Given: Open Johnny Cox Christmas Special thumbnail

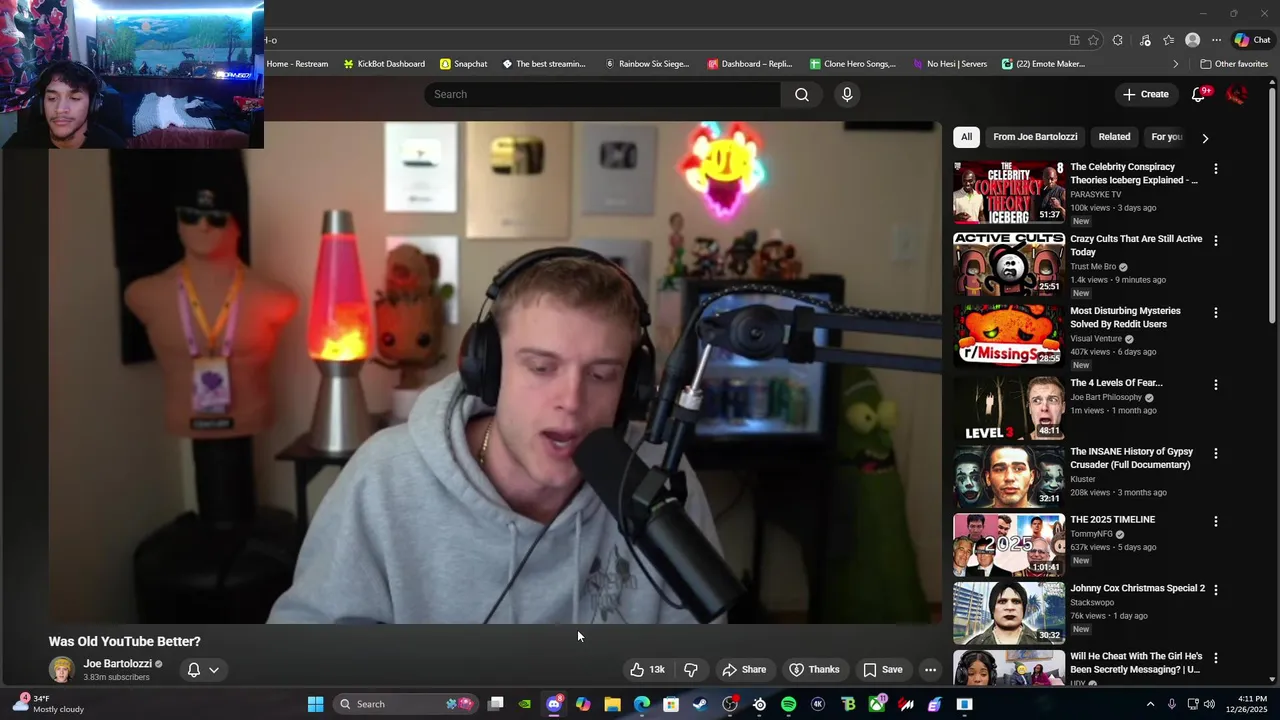Looking at the screenshot, I should pos(1008,614).
